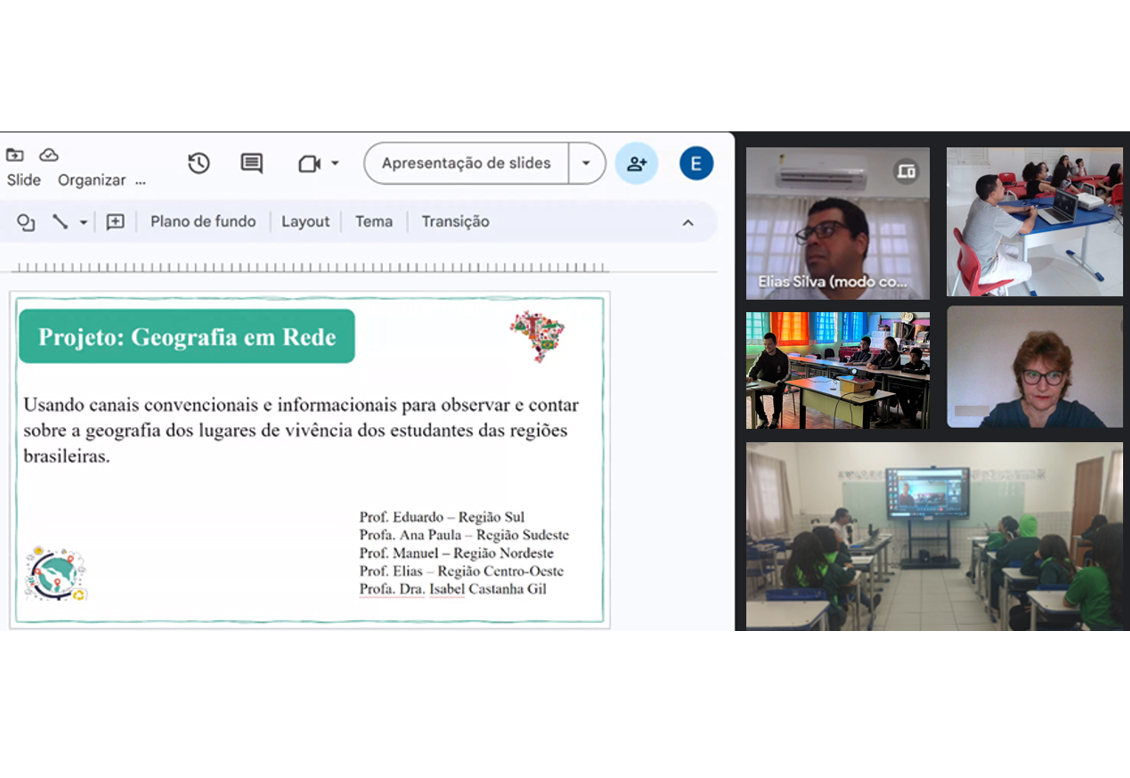1130x778 pixels.
Task: Click the Plano de fundo button
Action: pyautogui.click(x=203, y=222)
